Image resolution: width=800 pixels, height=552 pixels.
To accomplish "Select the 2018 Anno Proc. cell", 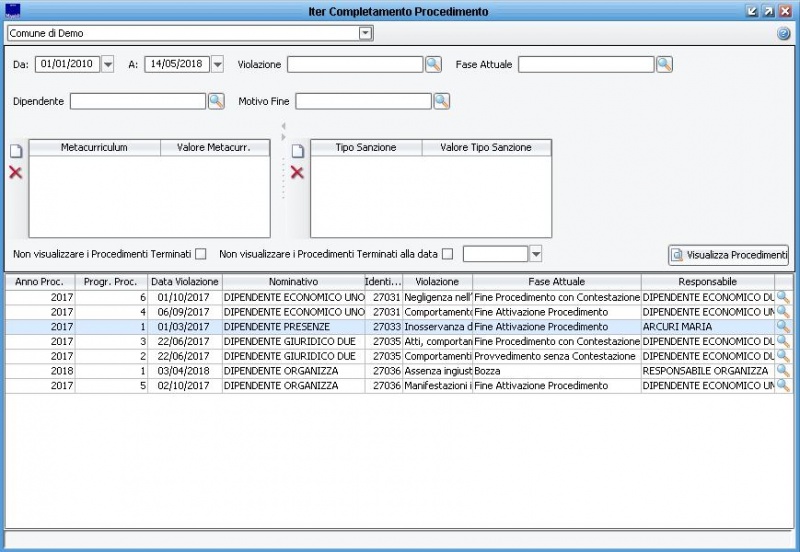I will [x=40, y=371].
